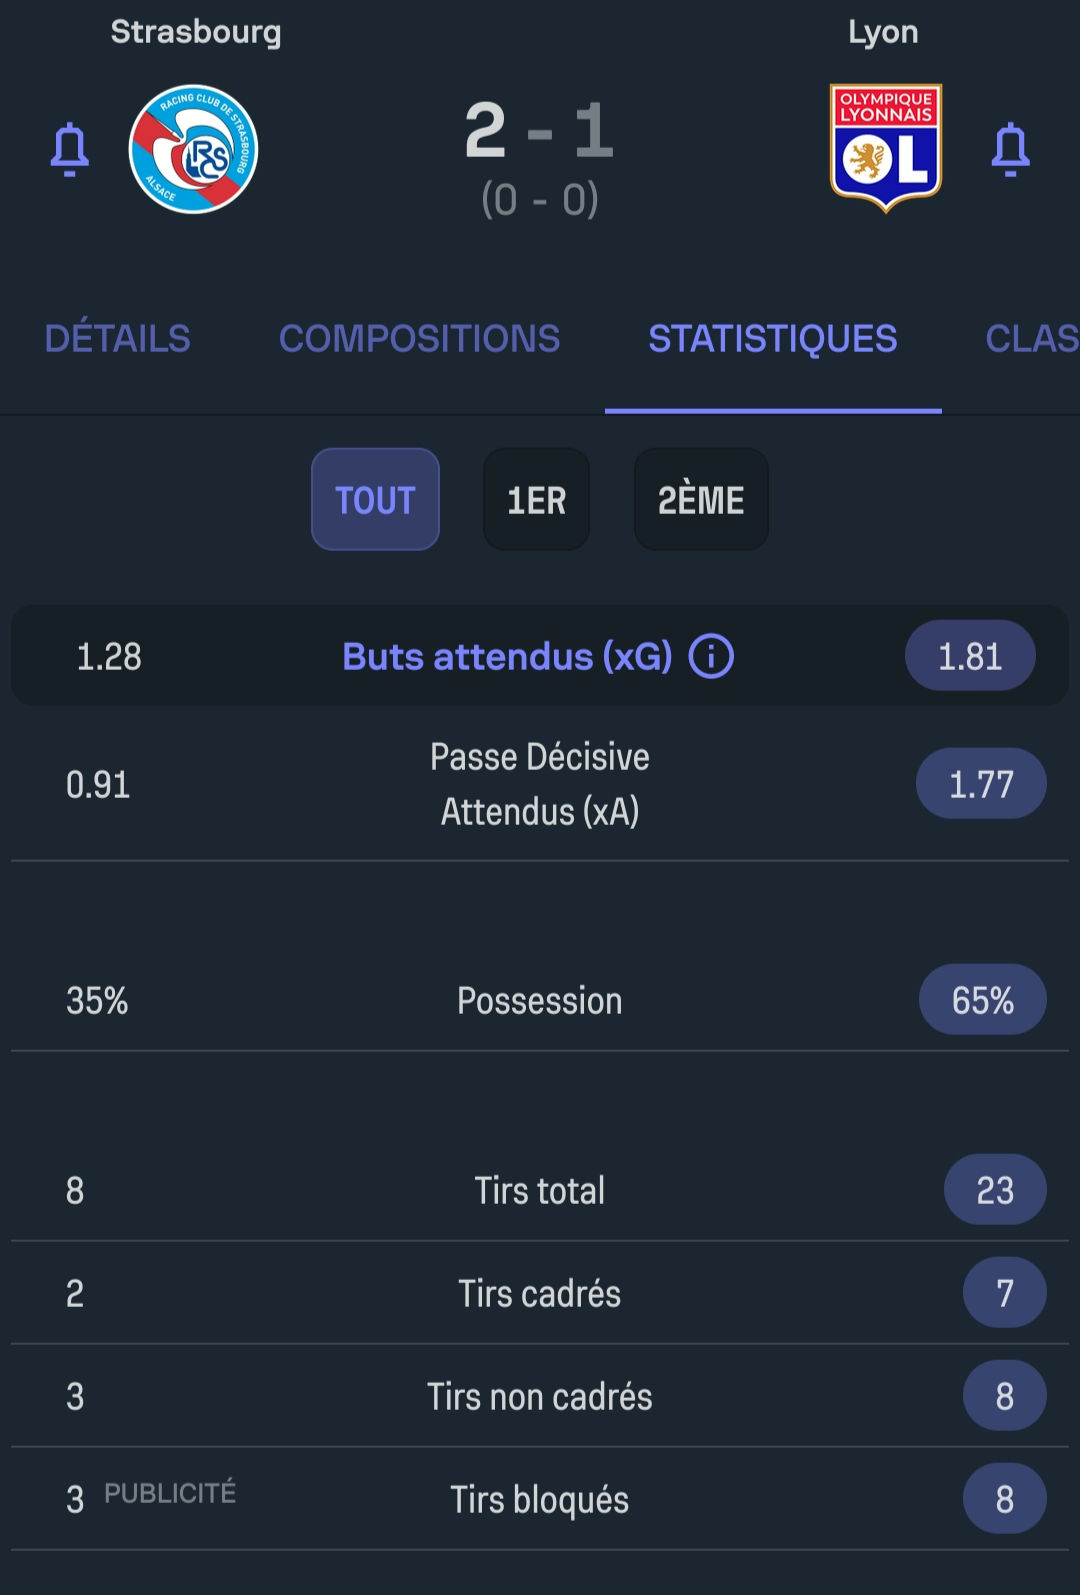Open the COMPOSITIONS tab

tap(419, 339)
